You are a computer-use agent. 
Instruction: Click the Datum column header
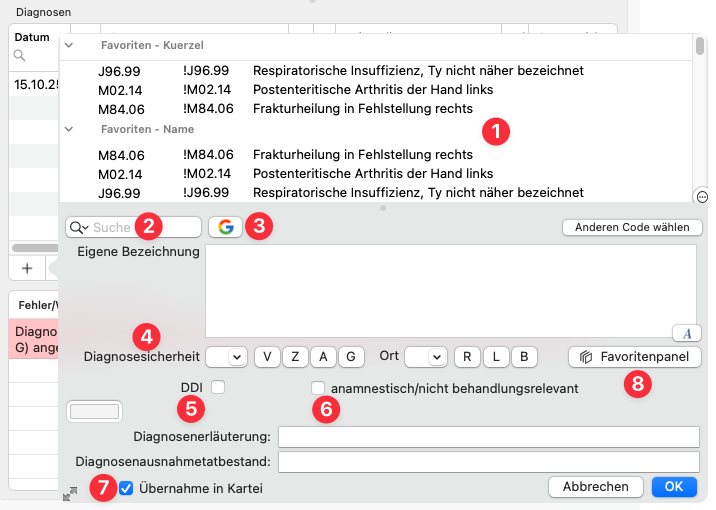tap(32, 37)
